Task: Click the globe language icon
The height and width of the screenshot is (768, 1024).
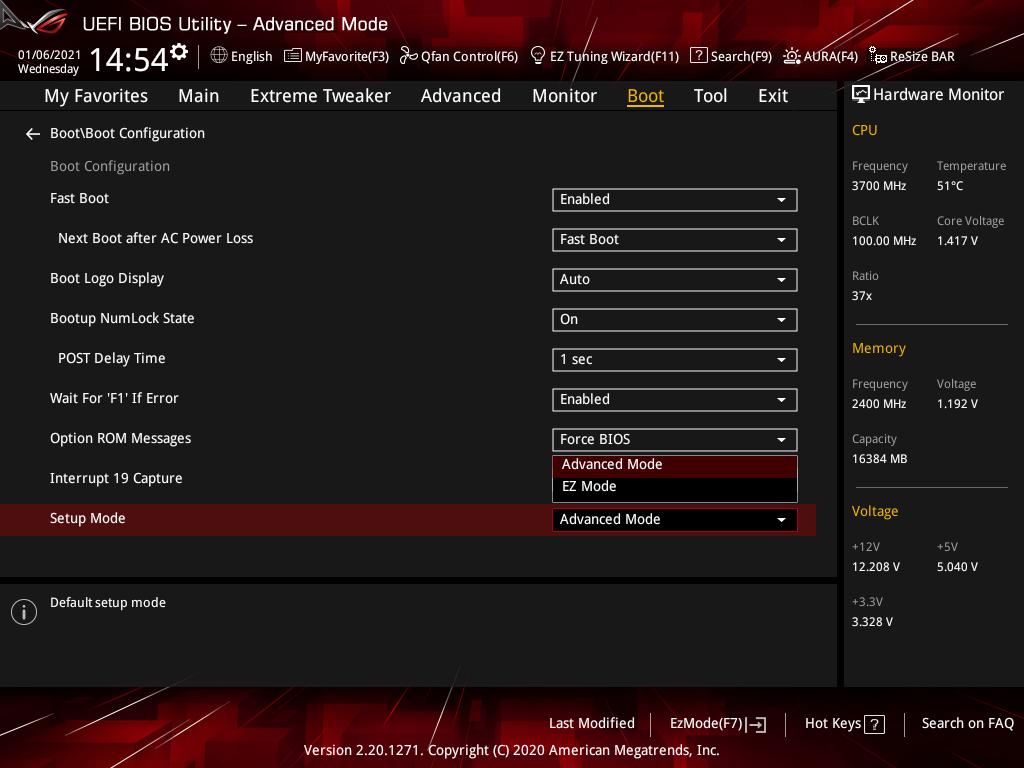Action: 219,56
